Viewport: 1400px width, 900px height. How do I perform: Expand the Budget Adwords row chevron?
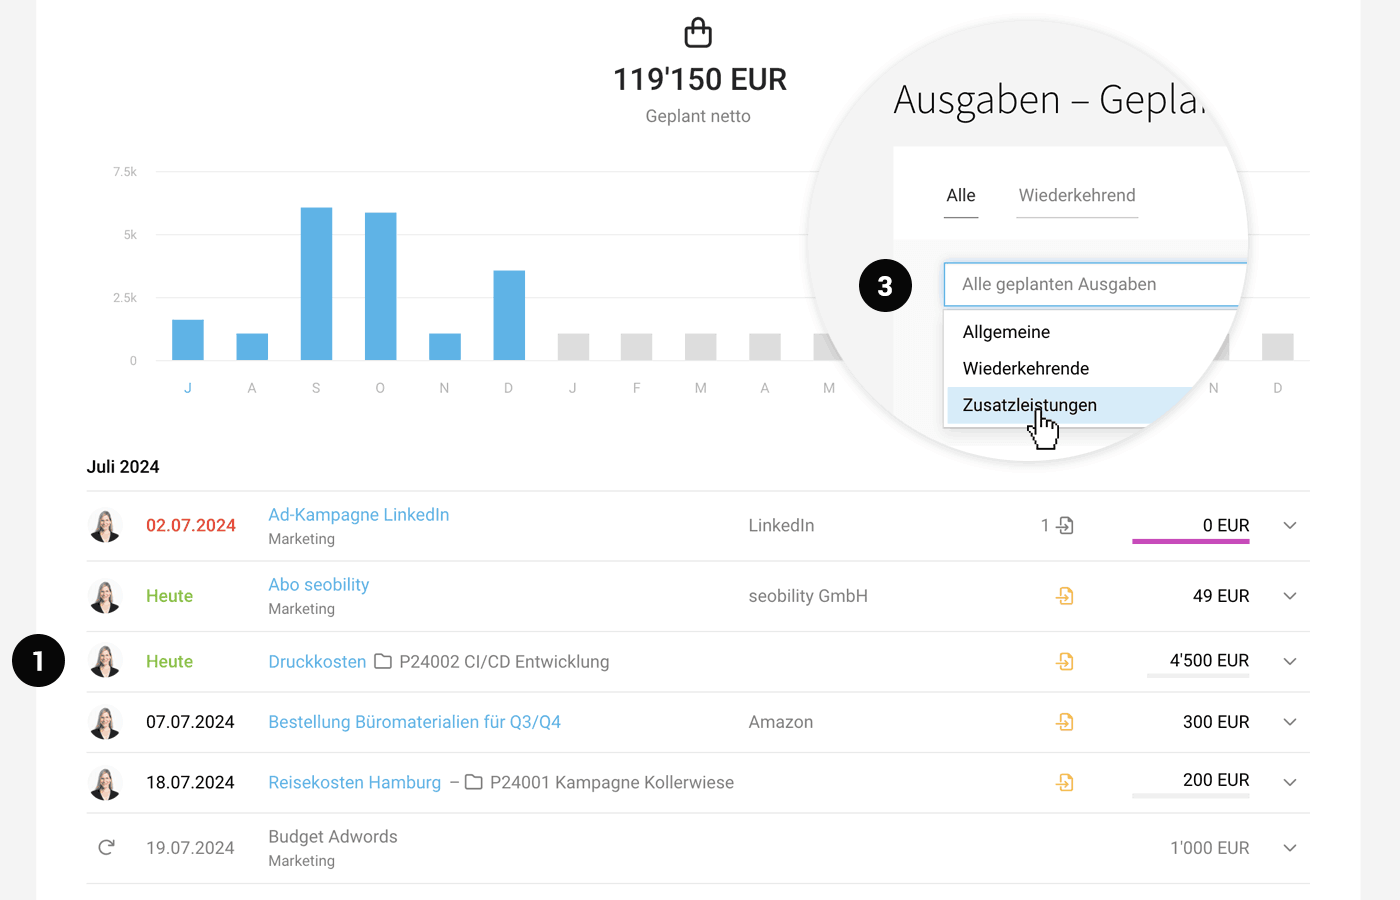1290,848
